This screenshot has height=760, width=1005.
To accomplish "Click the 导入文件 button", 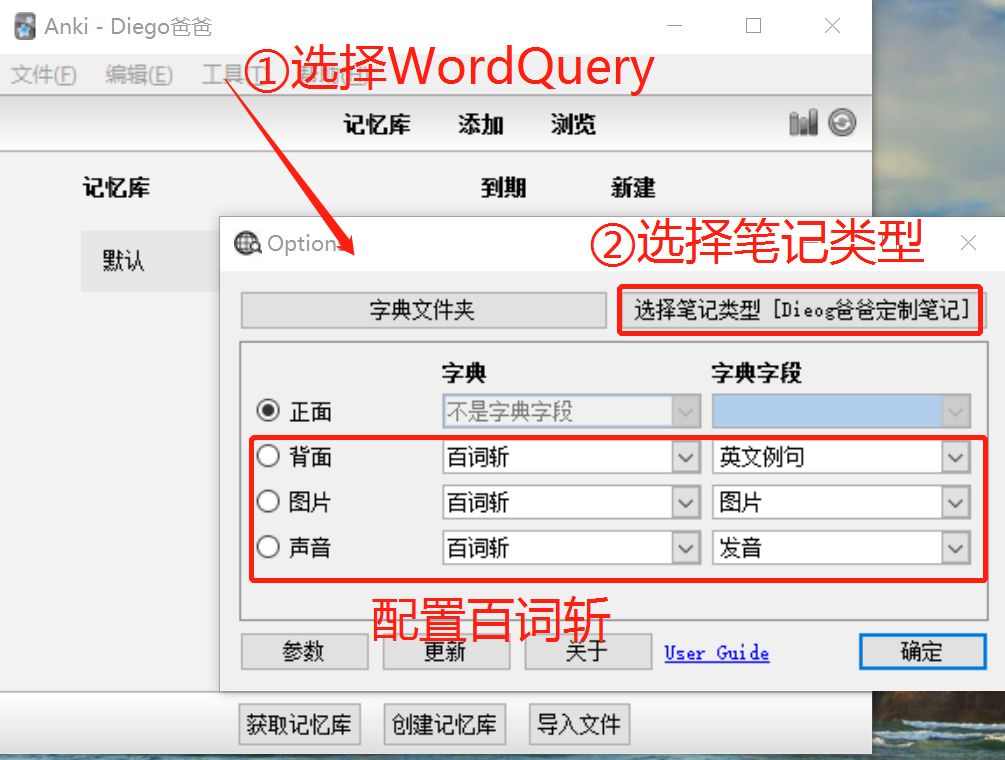I will click(x=579, y=724).
